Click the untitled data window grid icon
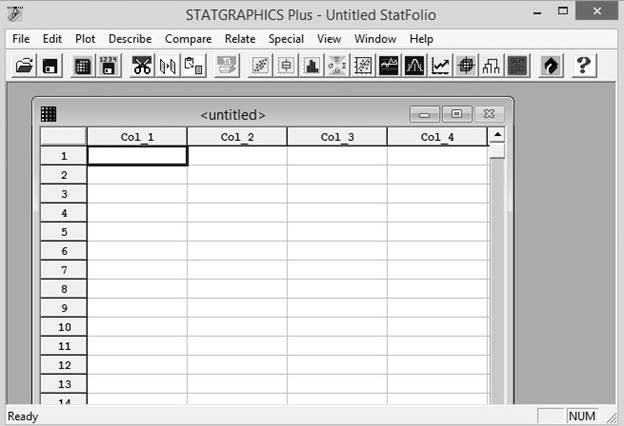The image size is (624, 426). [49, 114]
